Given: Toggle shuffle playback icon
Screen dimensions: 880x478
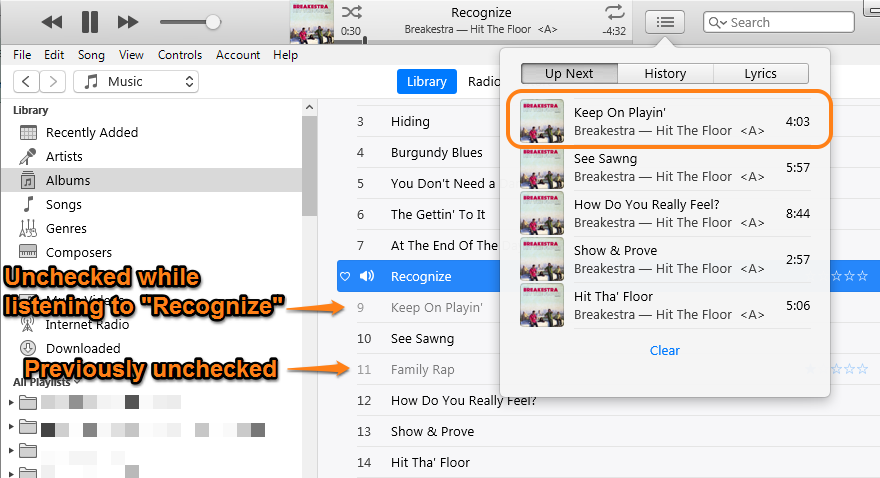Looking at the screenshot, I should (x=352, y=12).
